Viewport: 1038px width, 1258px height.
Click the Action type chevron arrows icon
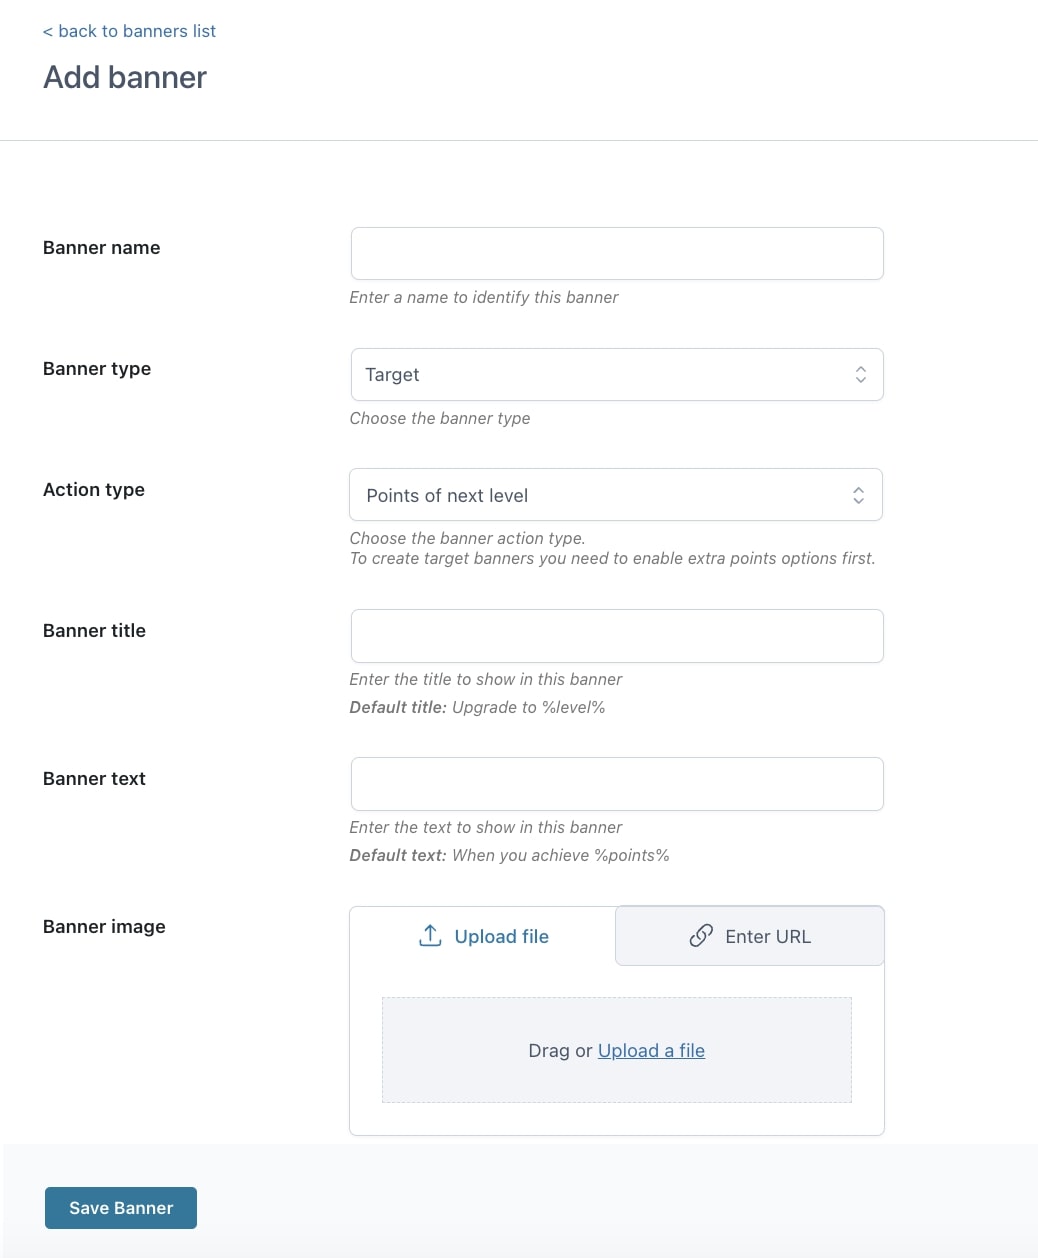tap(858, 495)
